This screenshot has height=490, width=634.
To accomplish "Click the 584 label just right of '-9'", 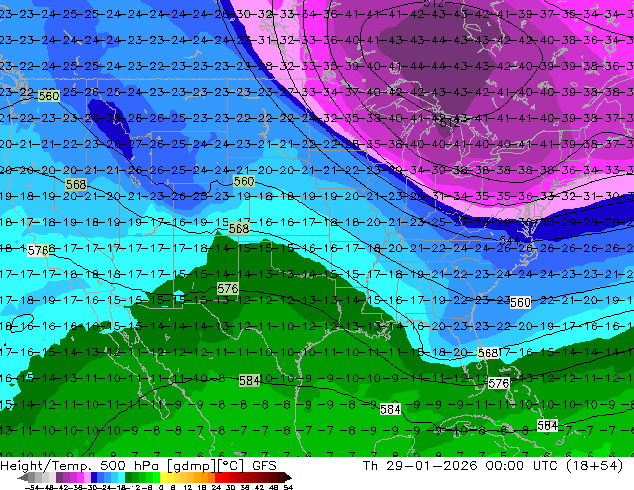I will pos(390,410).
